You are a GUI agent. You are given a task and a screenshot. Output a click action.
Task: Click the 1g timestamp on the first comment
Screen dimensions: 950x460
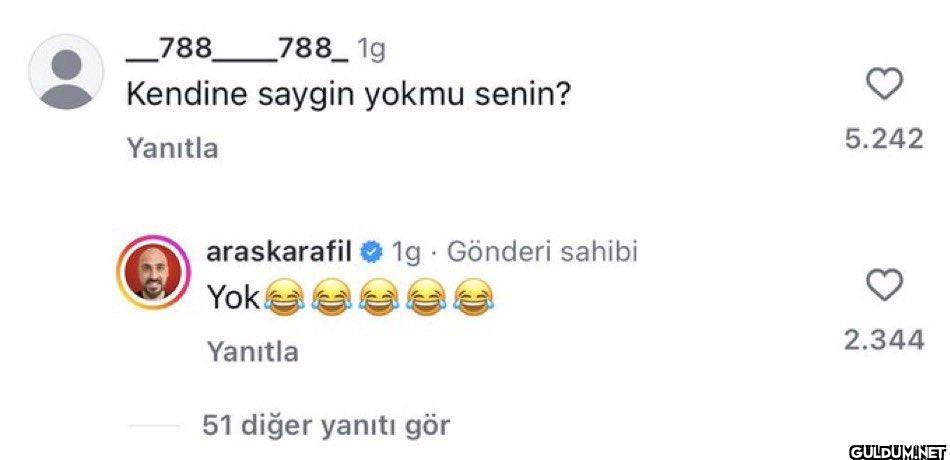coord(371,51)
